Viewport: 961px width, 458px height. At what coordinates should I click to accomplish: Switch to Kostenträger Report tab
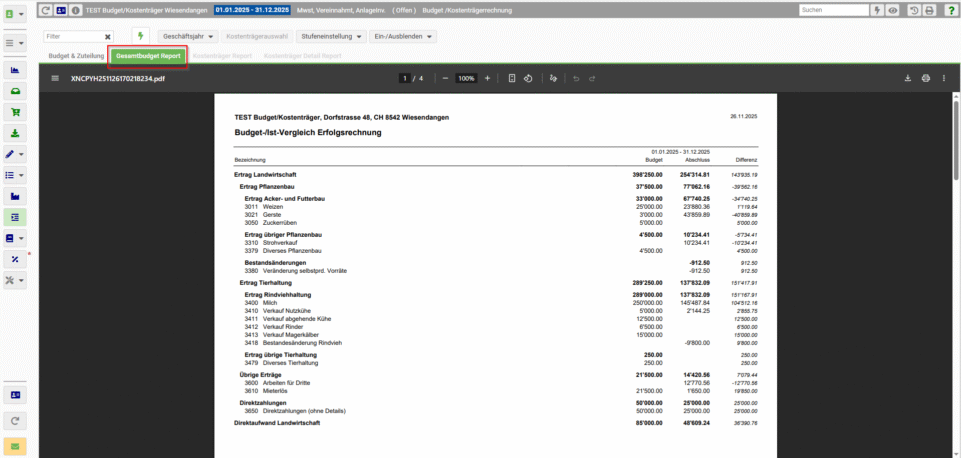(222, 56)
